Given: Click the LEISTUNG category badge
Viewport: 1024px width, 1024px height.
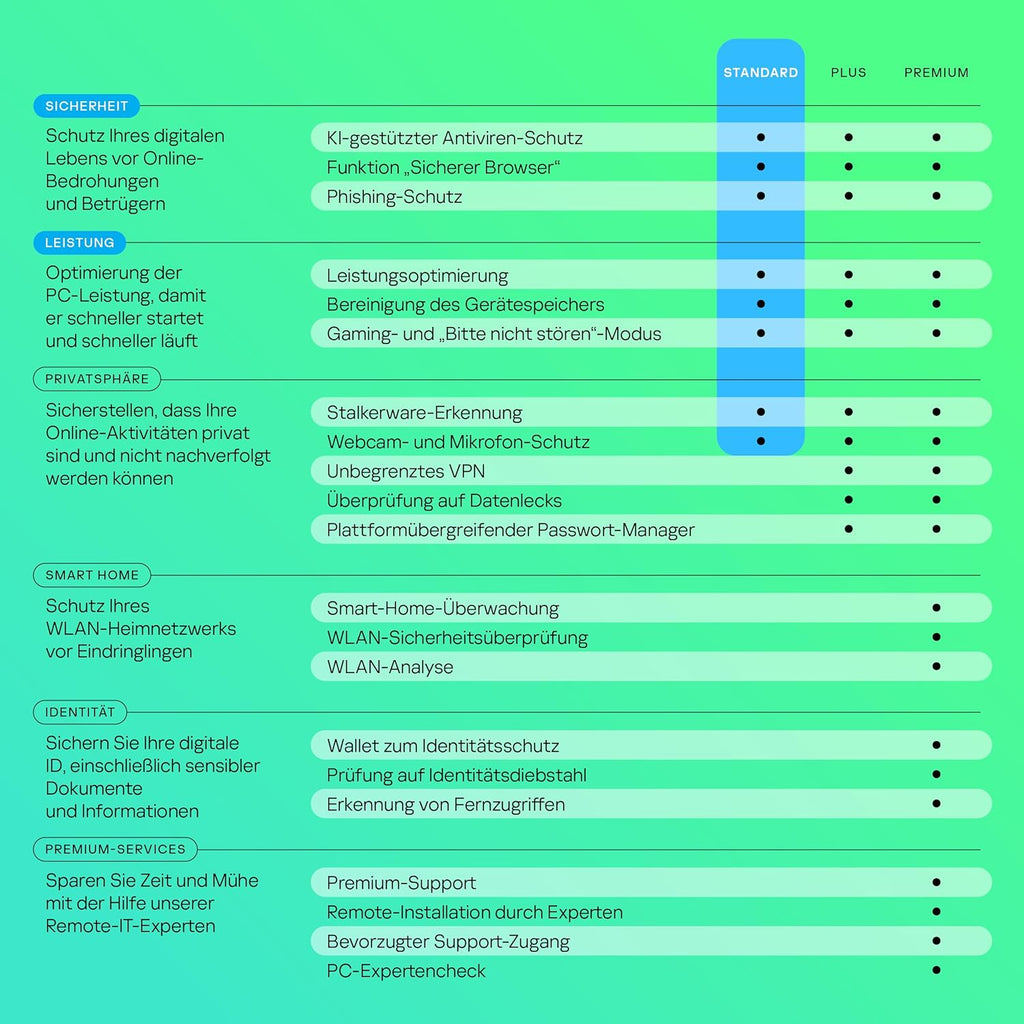Looking at the screenshot, I should click(80, 242).
